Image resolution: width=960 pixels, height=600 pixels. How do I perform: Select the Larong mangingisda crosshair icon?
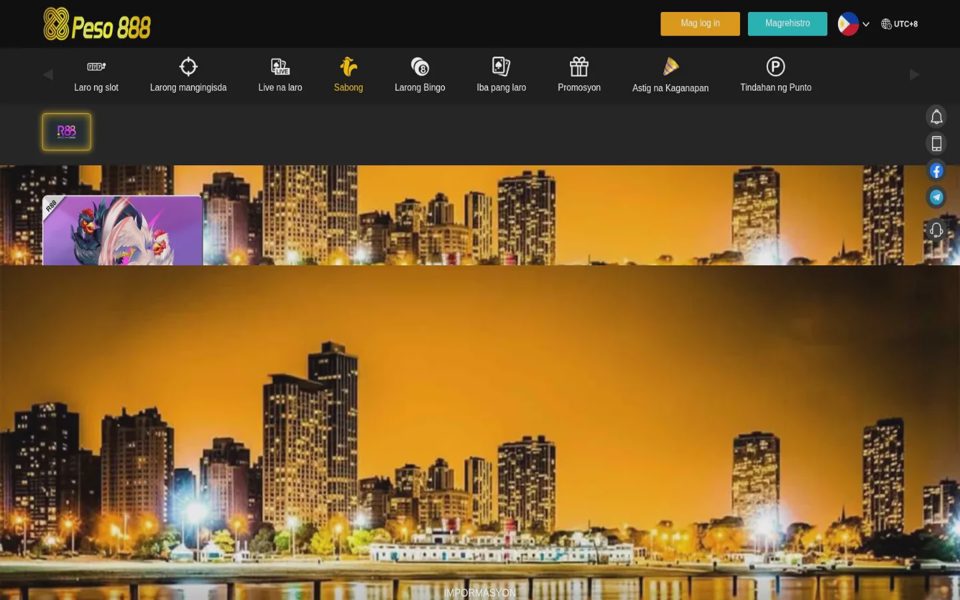point(188,66)
